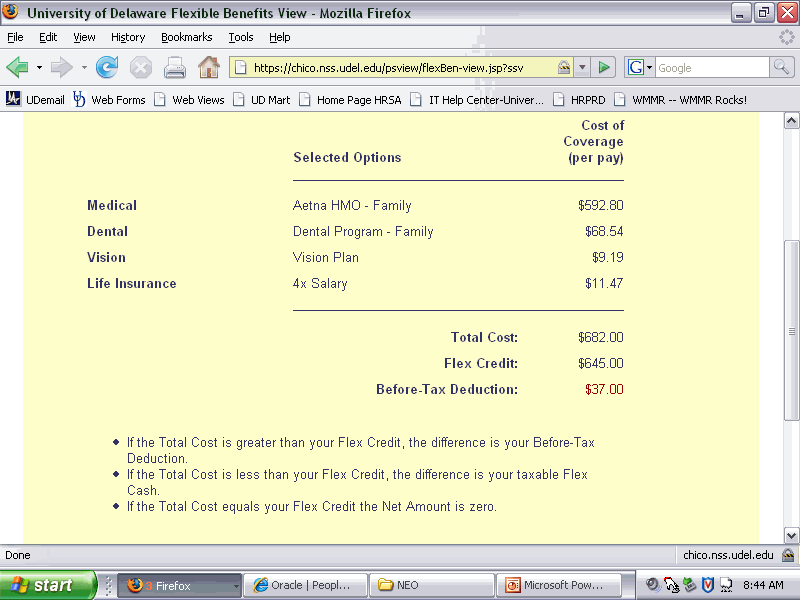800x600 pixels.
Task: Click the padlock icon in status bar
Action: (788, 555)
